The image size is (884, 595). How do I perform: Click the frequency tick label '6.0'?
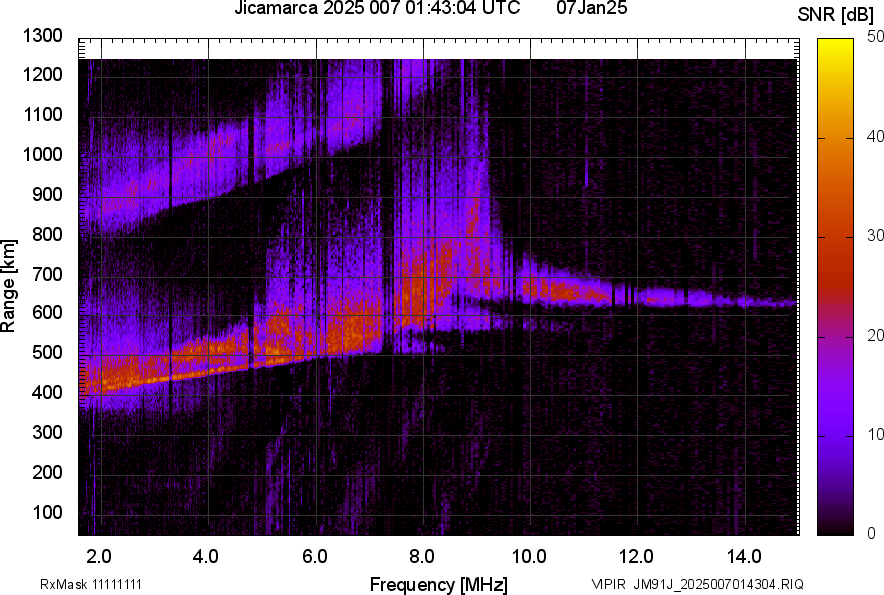[x=315, y=556]
